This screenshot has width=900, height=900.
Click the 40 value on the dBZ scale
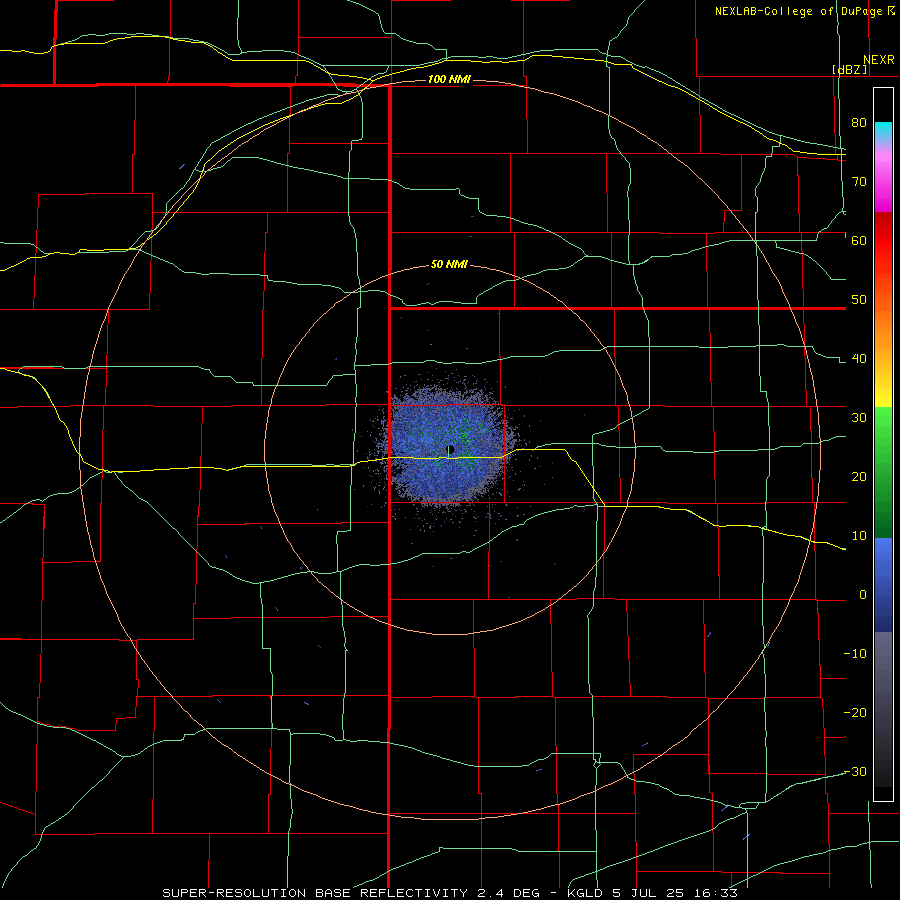pos(859,359)
